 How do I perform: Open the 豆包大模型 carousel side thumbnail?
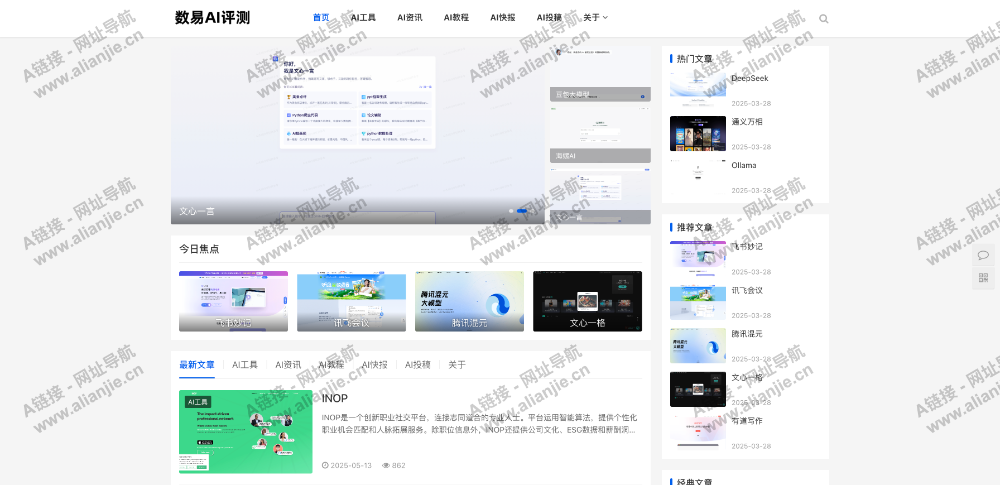click(600, 73)
